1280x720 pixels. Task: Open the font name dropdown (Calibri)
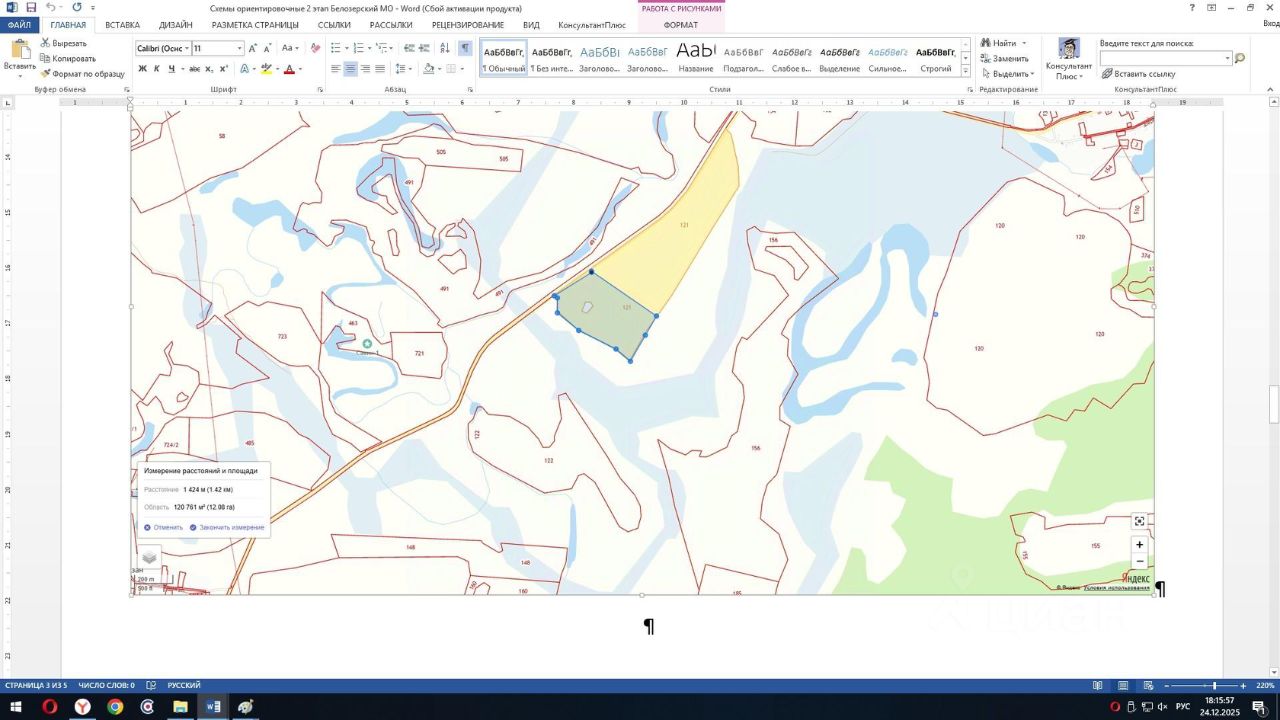pyautogui.click(x=187, y=48)
